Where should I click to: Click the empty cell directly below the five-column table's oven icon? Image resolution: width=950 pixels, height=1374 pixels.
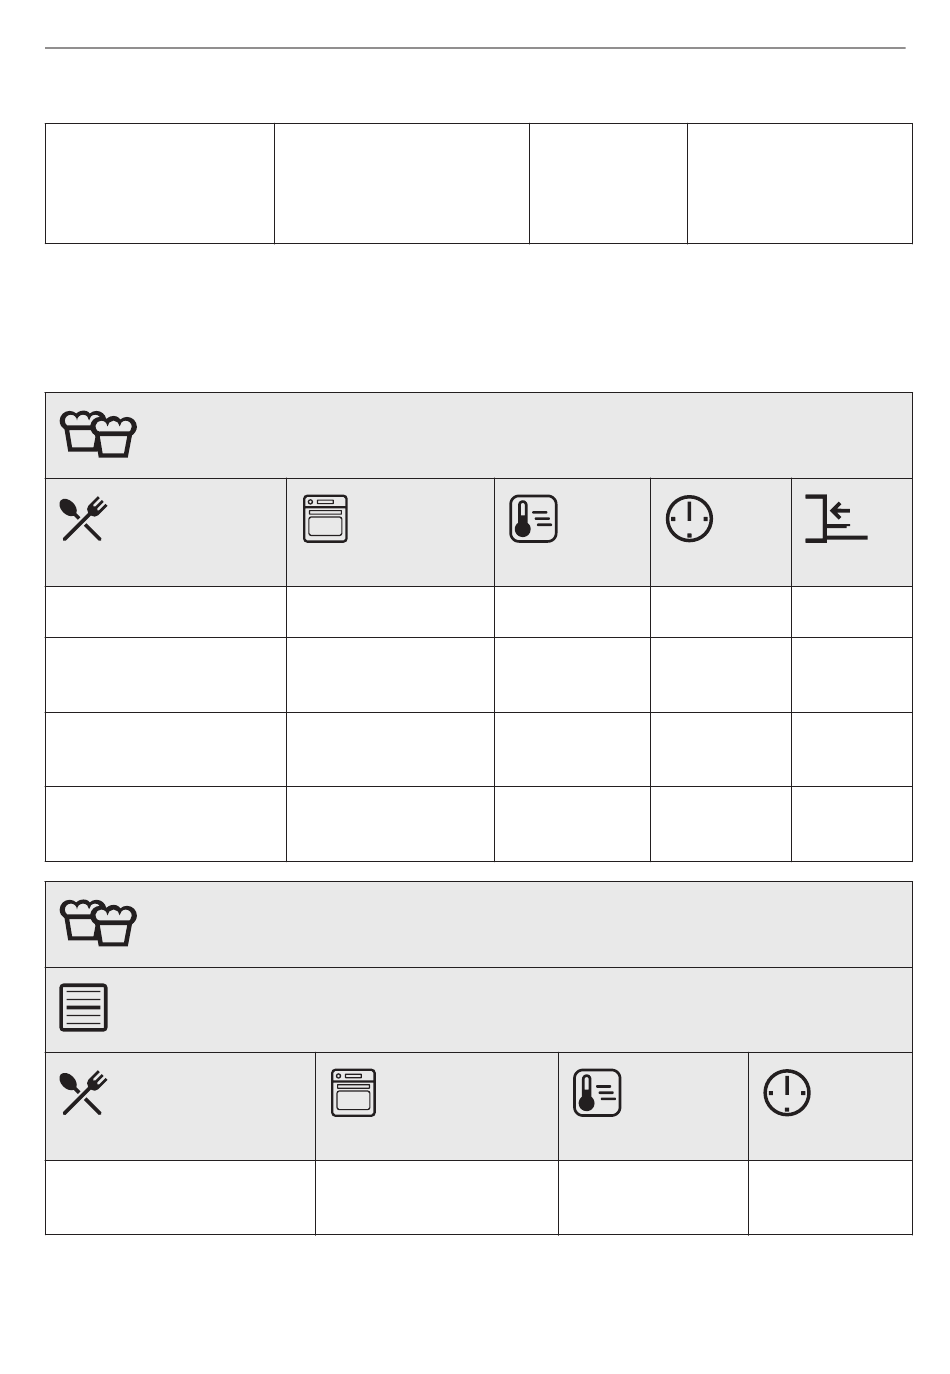click(390, 612)
